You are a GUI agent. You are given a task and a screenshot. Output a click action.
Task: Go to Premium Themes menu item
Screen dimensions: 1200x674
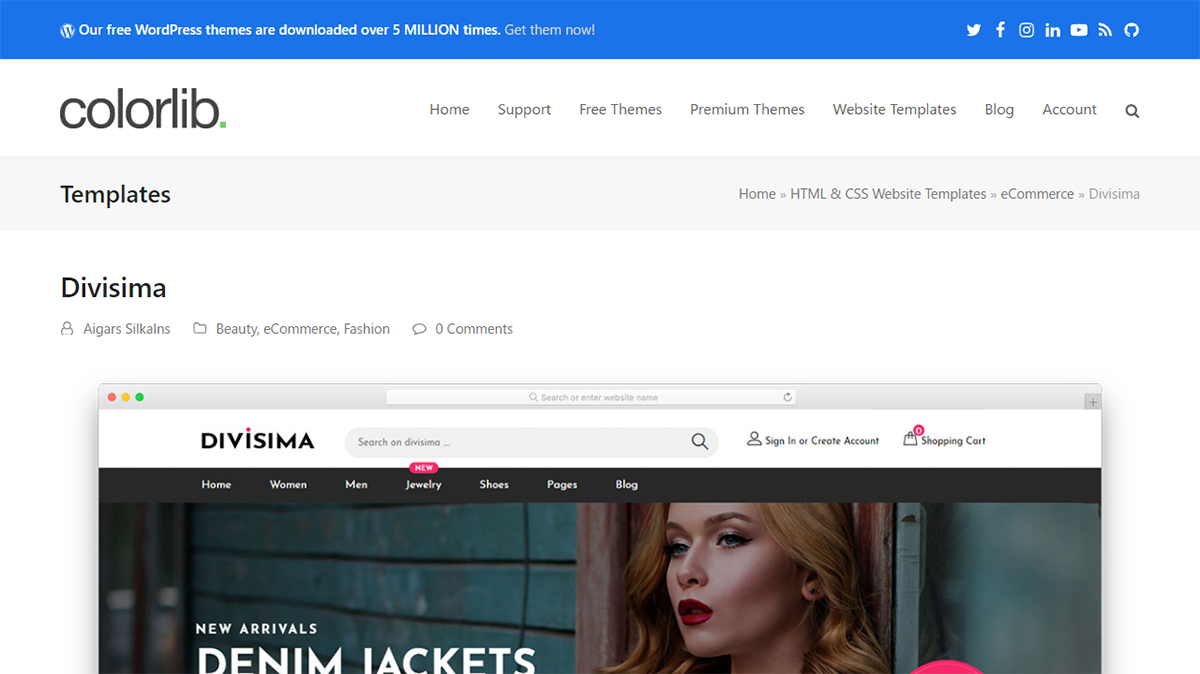tap(747, 110)
